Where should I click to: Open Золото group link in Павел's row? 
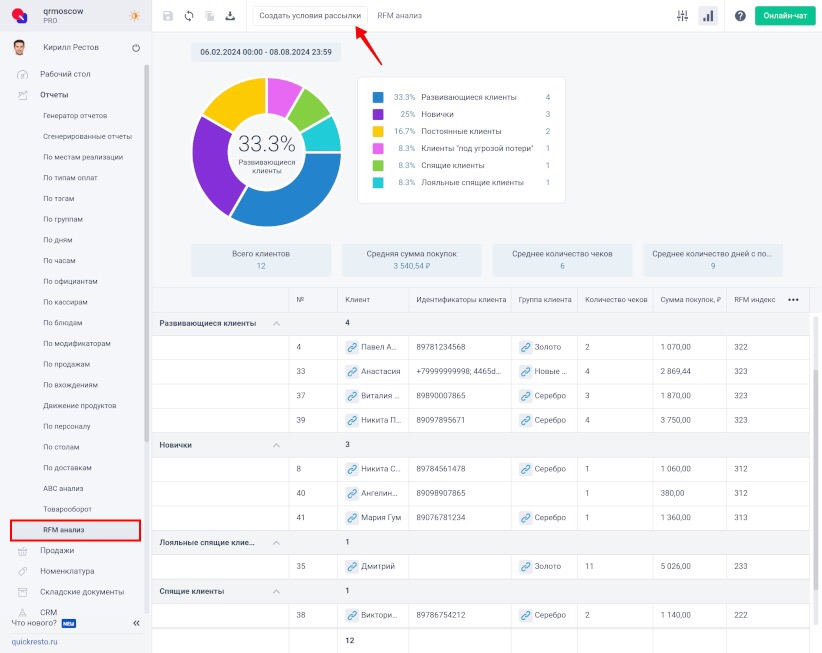pyautogui.click(x=525, y=347)
